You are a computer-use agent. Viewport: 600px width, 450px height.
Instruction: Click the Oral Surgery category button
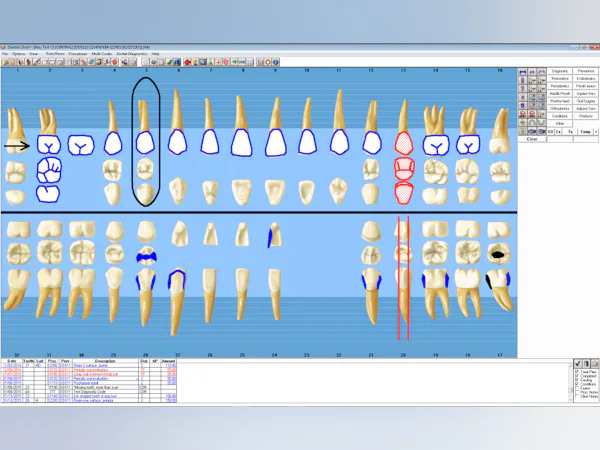coord(586,101)
